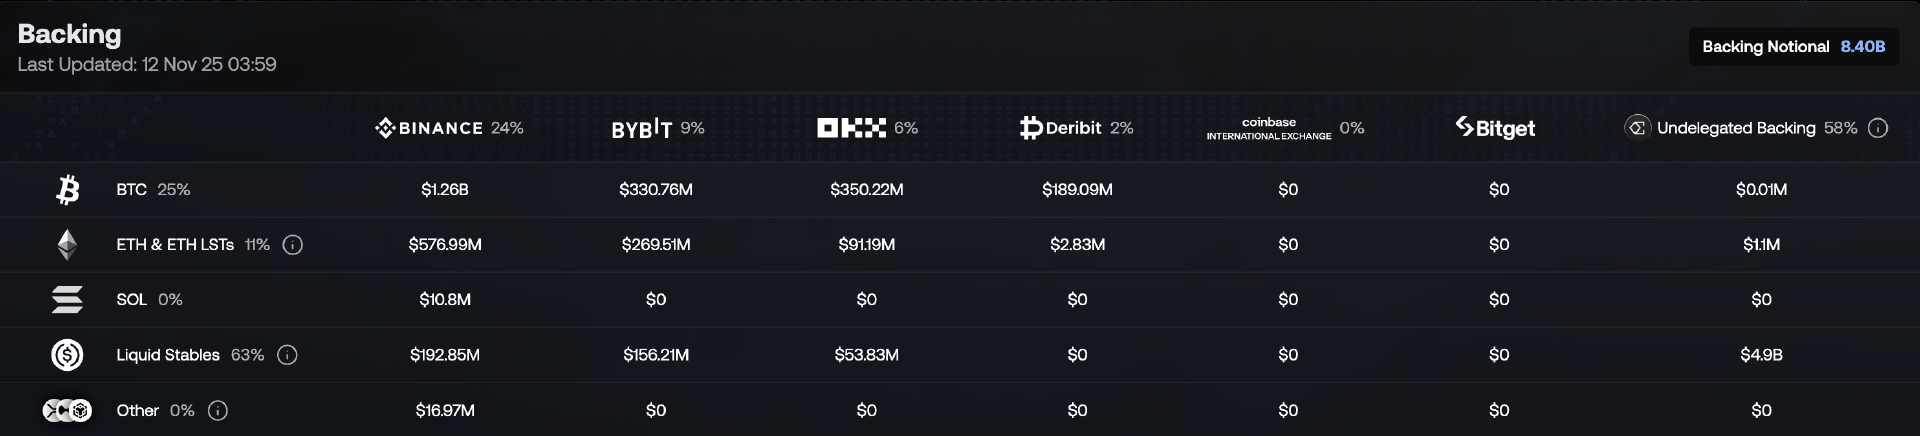Select the Binance exchange column header
The height and width of the screenshot is (436, 1920).
tap(430, 128)
